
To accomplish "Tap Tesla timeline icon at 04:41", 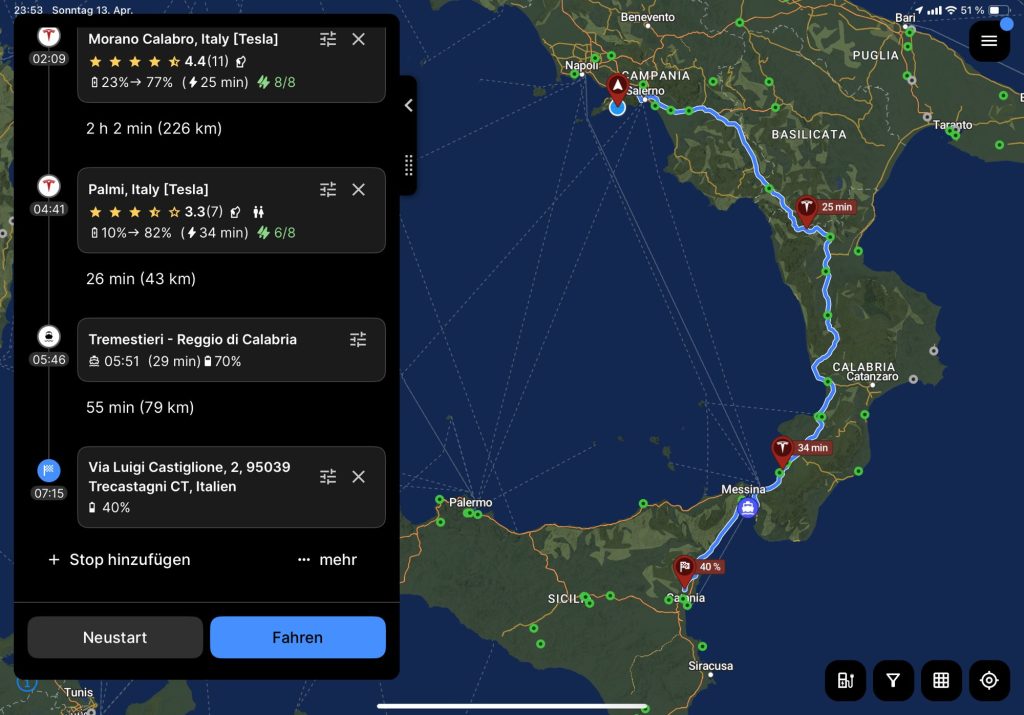I will pyautogui.click(x=48, y=186).
